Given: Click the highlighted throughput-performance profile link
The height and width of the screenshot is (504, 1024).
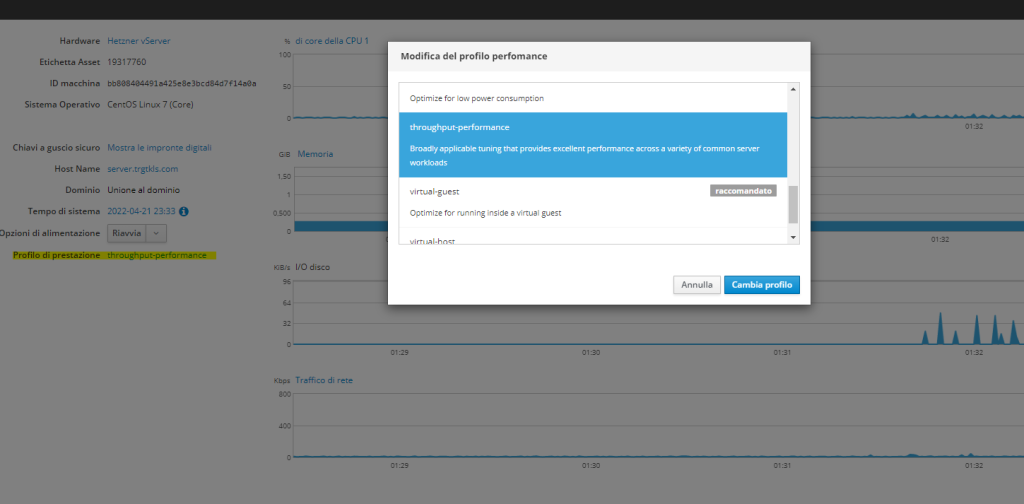Looking at the screenshot, I should pyautogui.click(x=156, y=255).
